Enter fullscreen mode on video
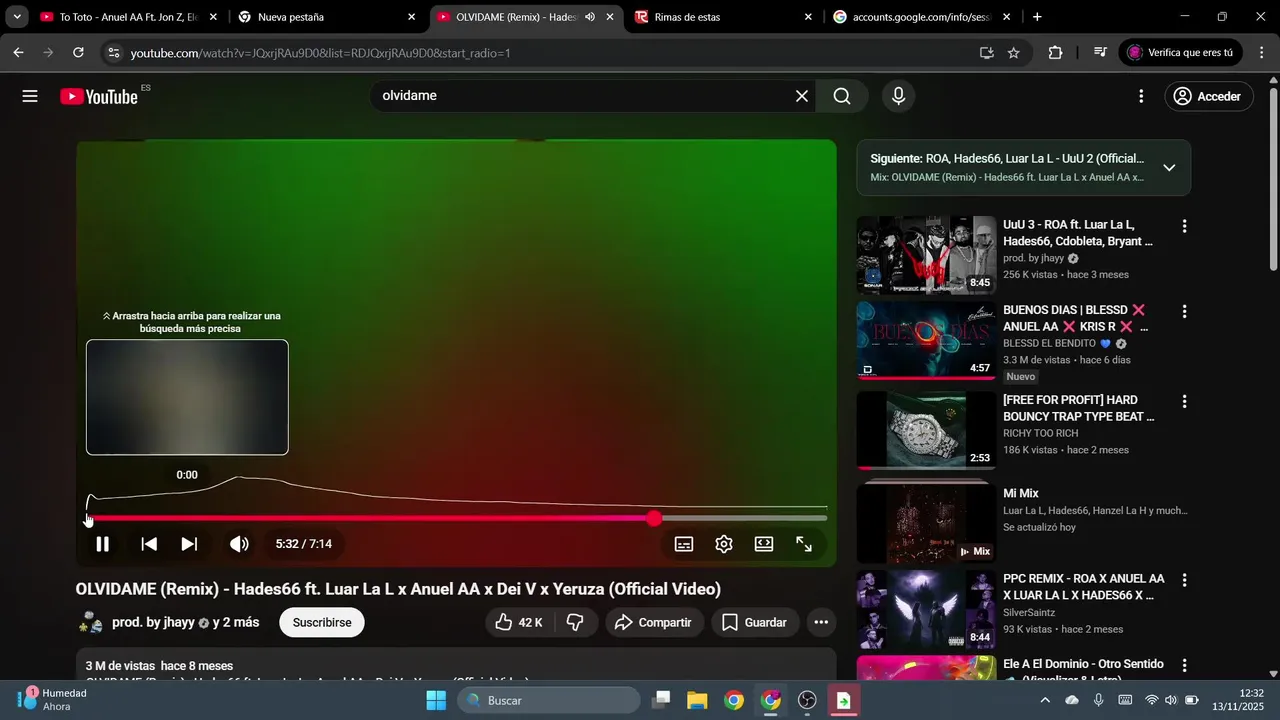 pos(804,544)
